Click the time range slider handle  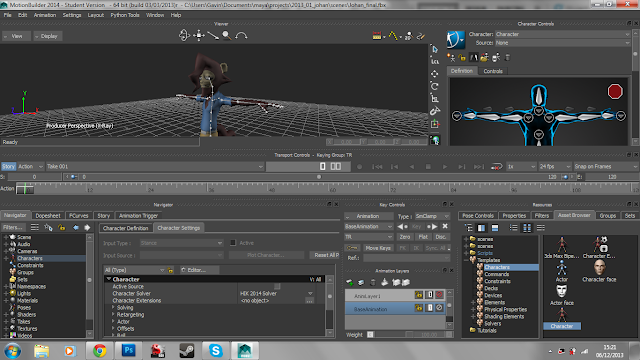319,177
